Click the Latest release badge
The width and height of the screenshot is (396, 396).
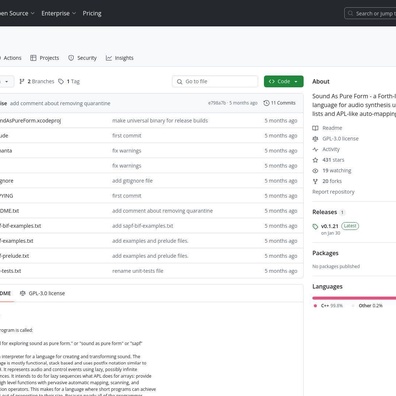(x=350, y=226)
